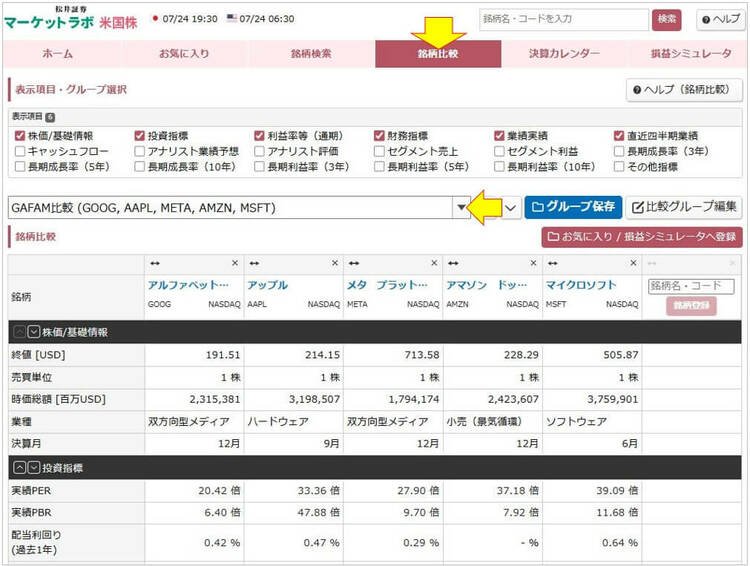Enable セグメント利益 checkbox
Image resolution: width=750 pixels, height=566 pixels.
[499, 151]
